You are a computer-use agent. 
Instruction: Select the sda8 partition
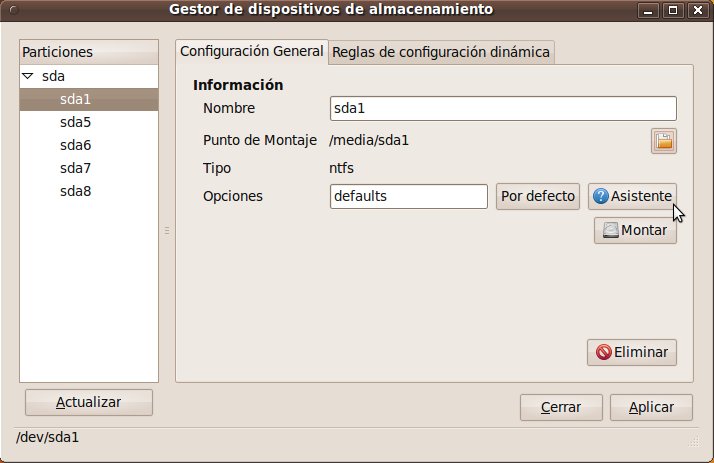89,191
